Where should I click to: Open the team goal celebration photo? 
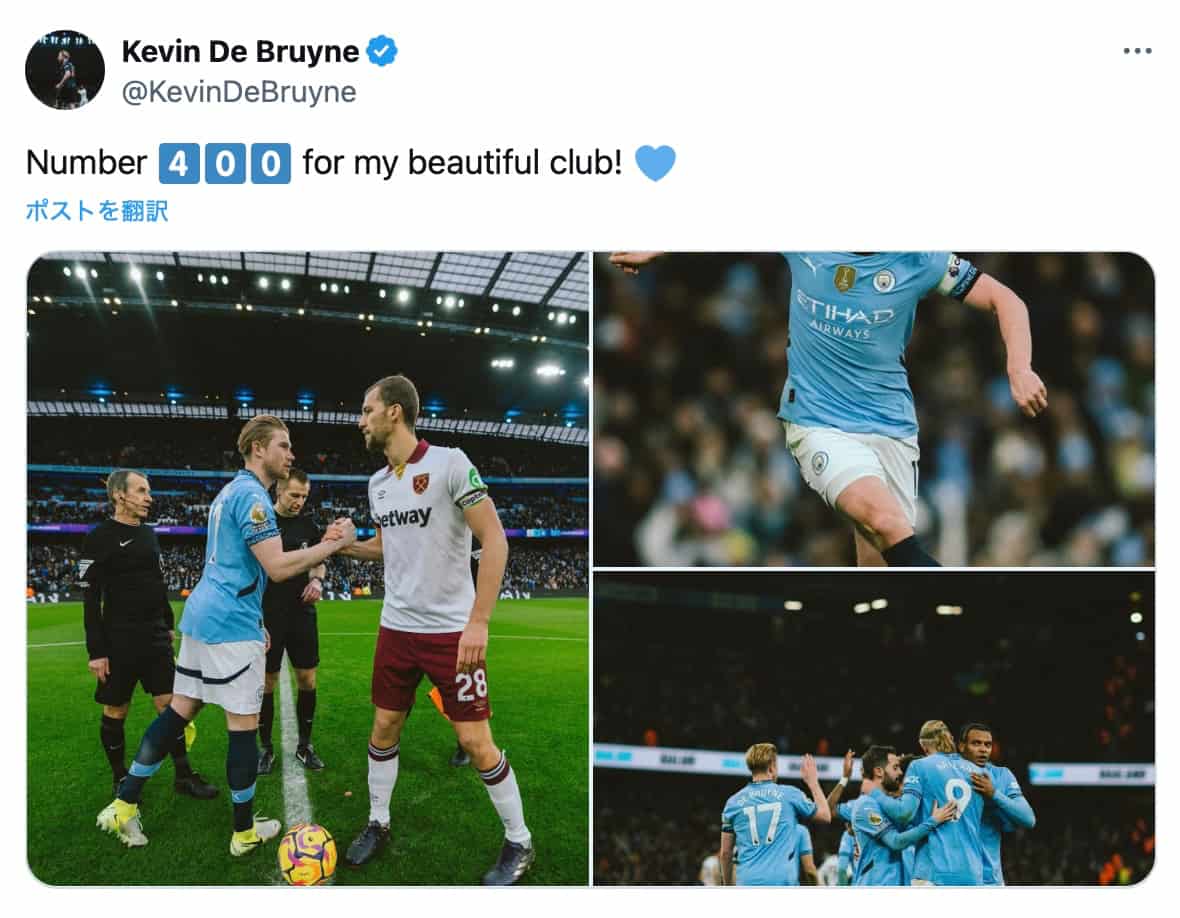click(874, 728)
